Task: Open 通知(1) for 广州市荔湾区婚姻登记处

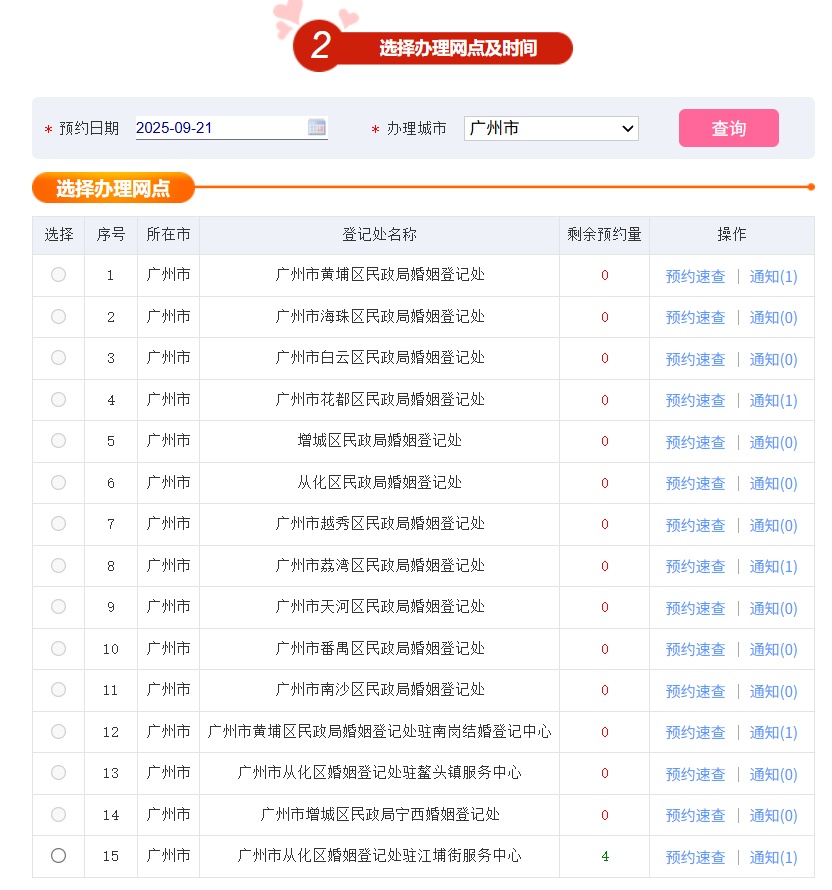Action: pos(772,565)
